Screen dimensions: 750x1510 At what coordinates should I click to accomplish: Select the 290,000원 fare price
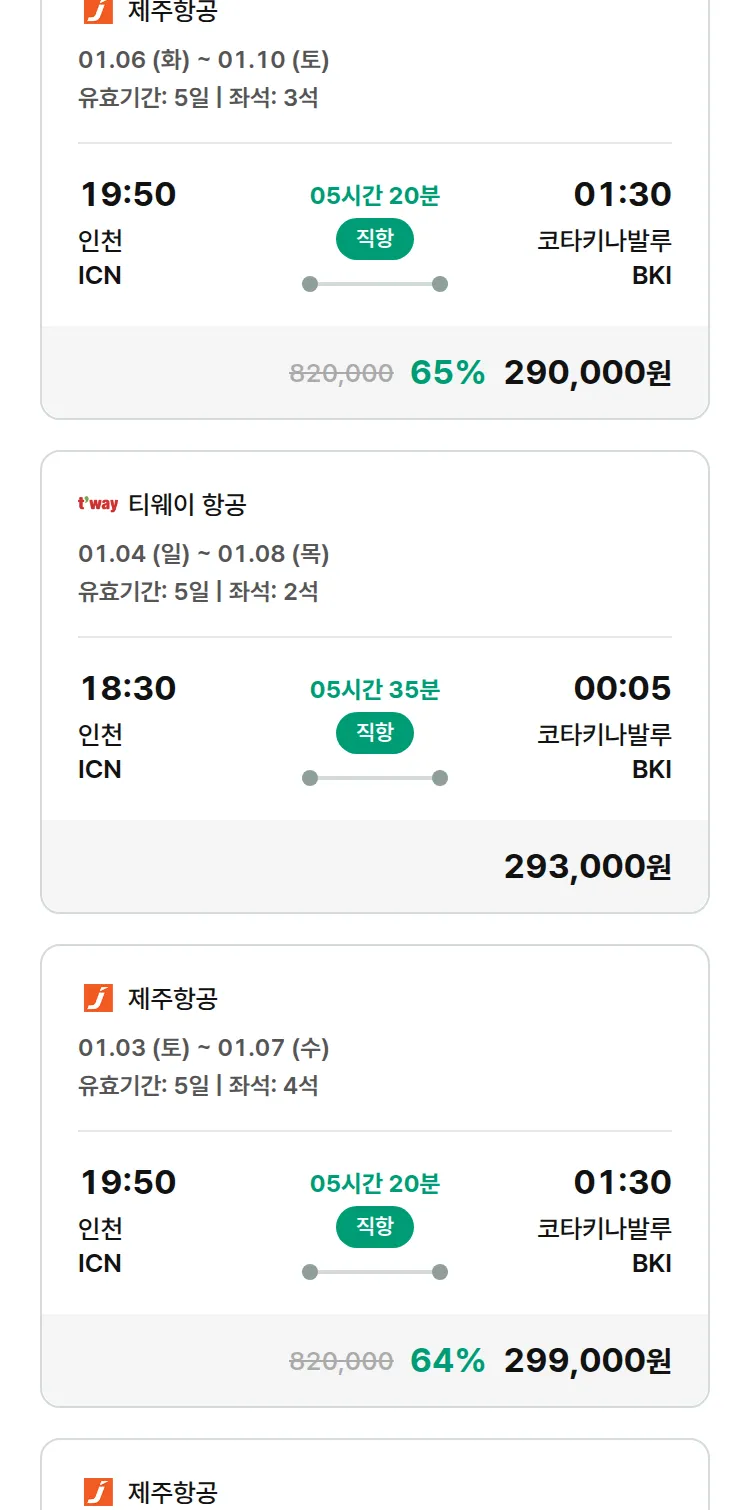(x=587, y=373)
